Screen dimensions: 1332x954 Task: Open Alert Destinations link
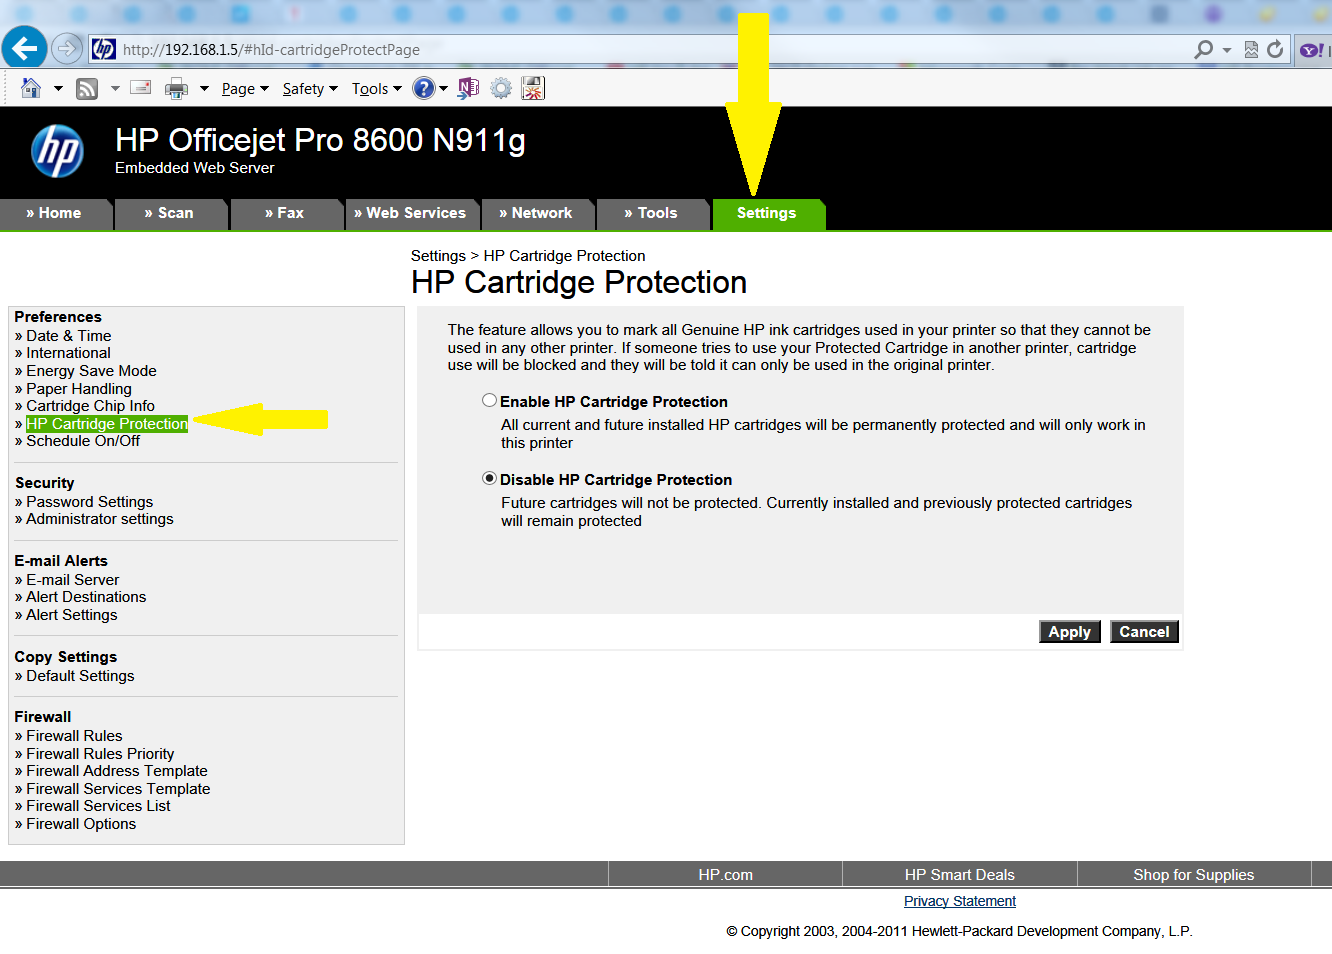click(x=86, y=597)
